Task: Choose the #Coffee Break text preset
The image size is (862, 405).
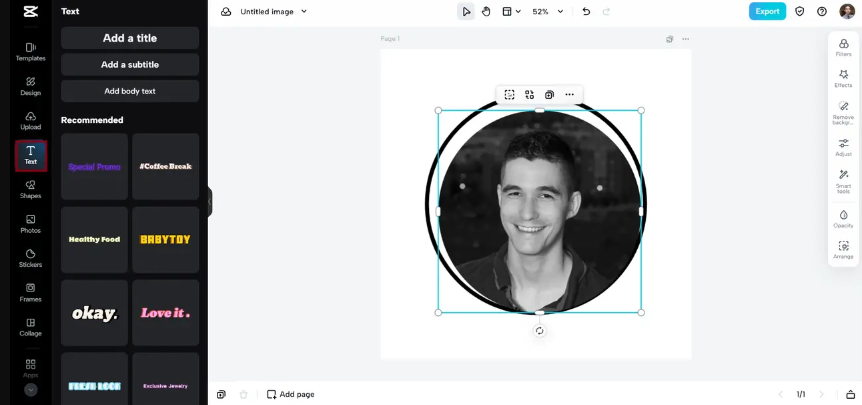Action: pos(165,167)
